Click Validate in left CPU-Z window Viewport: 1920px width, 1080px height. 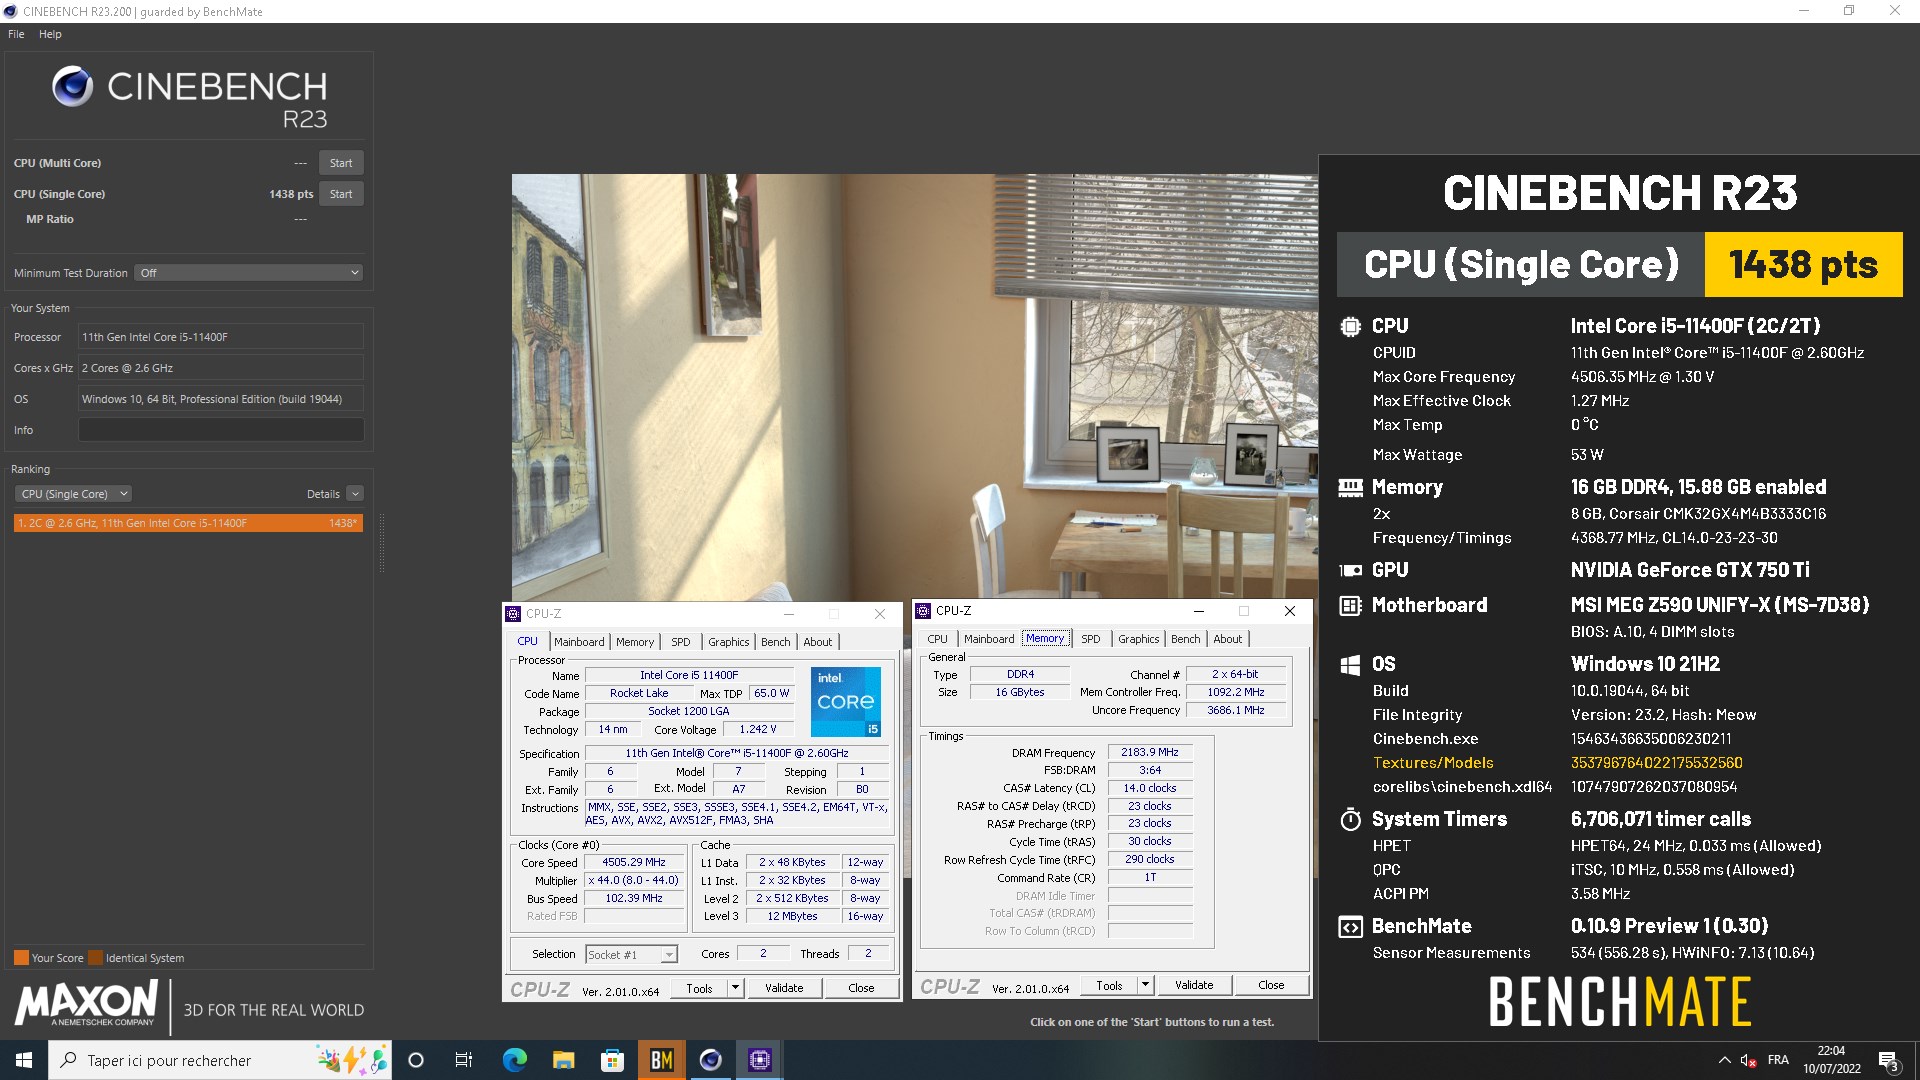(784, 988)
